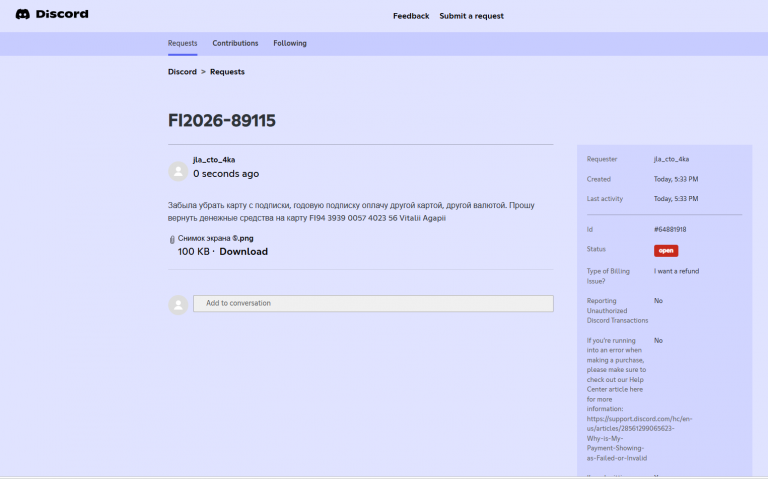Click the Requester value jla_cto_4ka in sidebar

click(671, 159)
